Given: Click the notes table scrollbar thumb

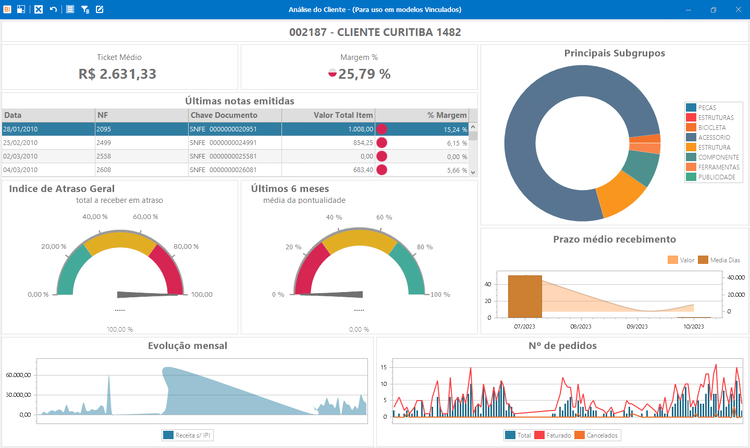Looking at the screenshot, I should [x=473, y=136].
